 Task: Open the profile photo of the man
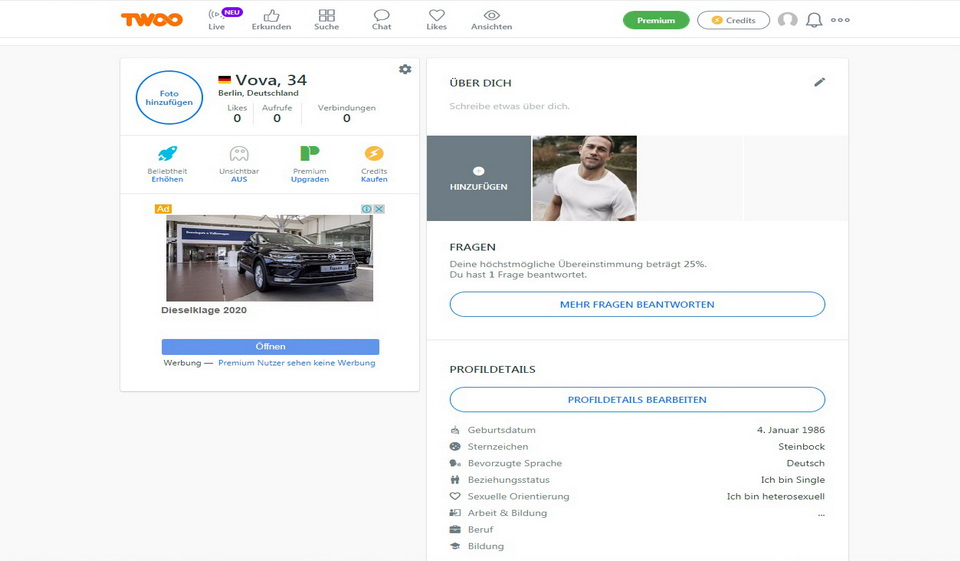584,178
